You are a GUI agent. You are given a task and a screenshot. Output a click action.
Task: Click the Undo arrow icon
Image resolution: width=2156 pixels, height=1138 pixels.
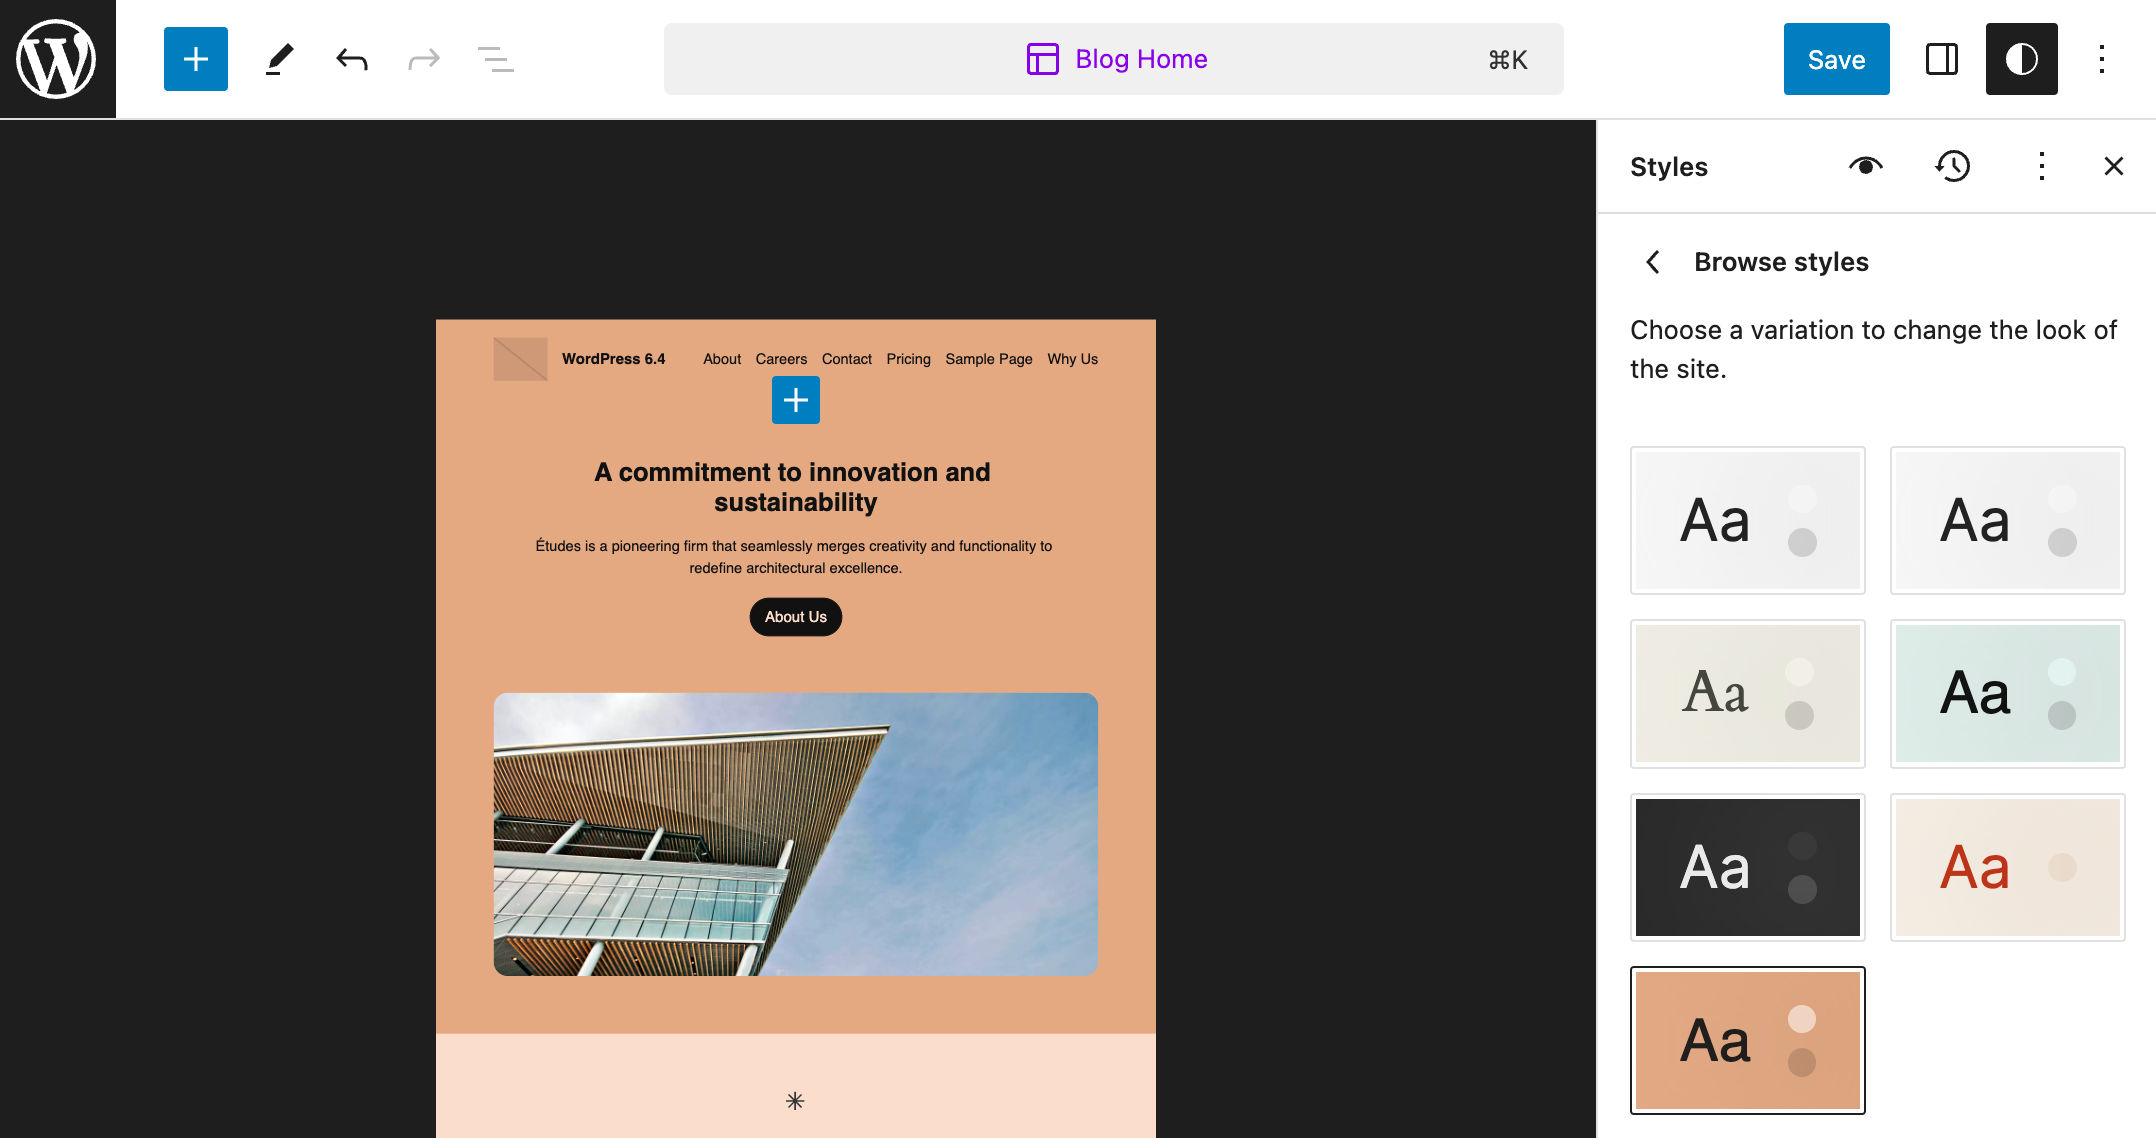point(352,58)
